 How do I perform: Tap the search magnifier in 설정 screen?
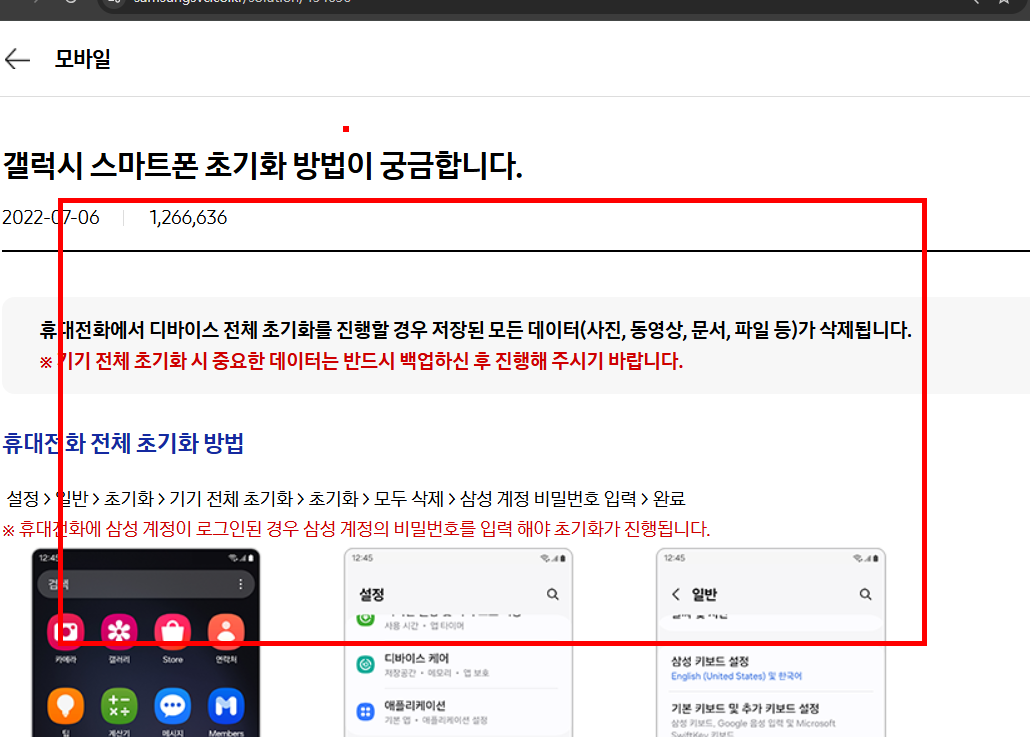click(553, 593)
